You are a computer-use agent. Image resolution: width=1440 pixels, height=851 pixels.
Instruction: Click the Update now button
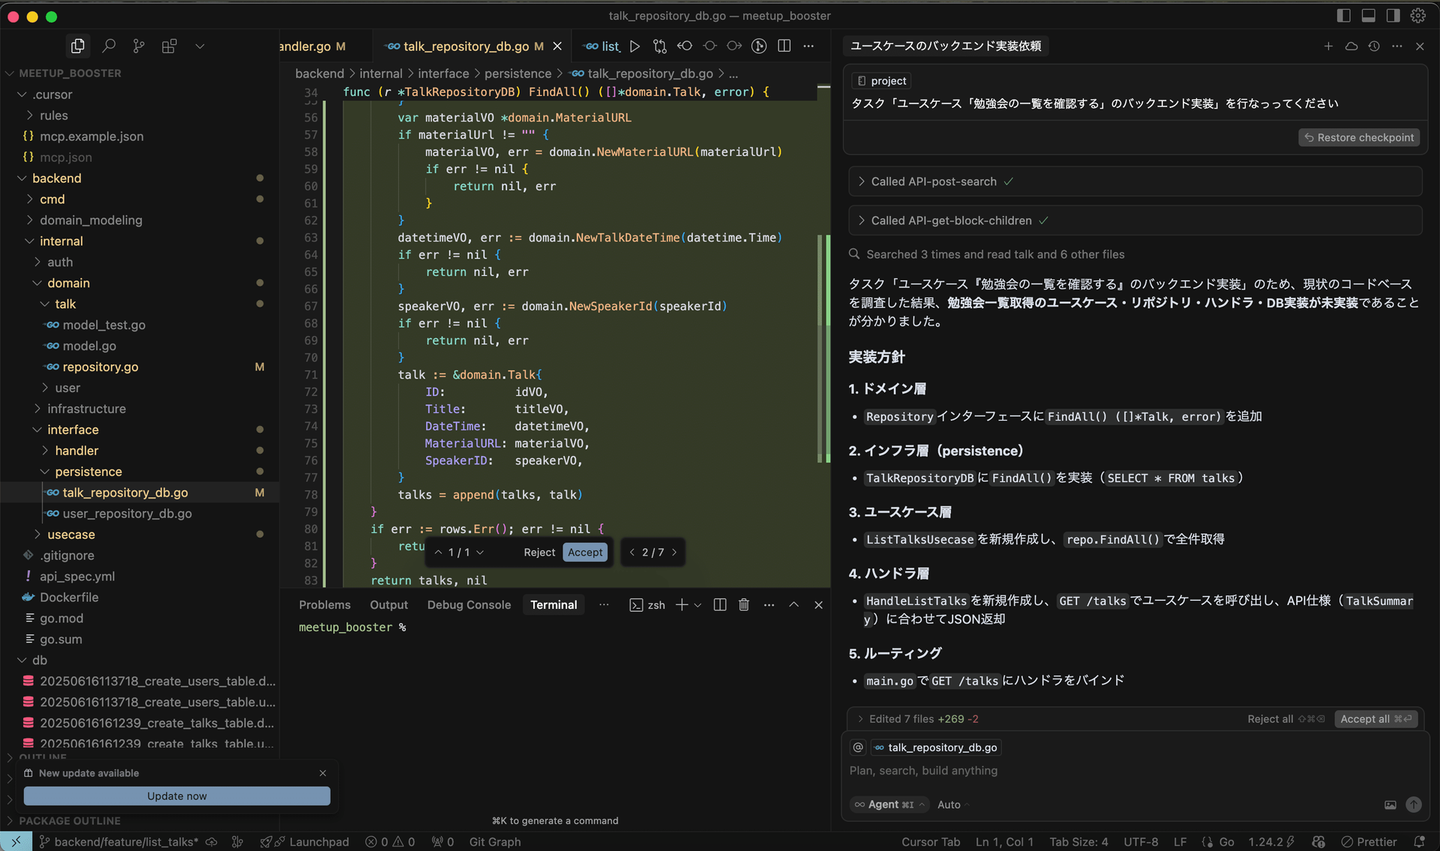[x=177, y=796]
